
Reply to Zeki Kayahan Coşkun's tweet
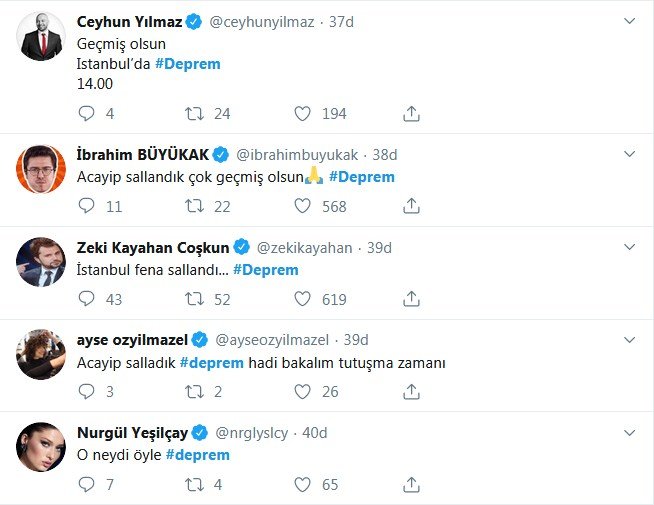click(x=87, y=299)
